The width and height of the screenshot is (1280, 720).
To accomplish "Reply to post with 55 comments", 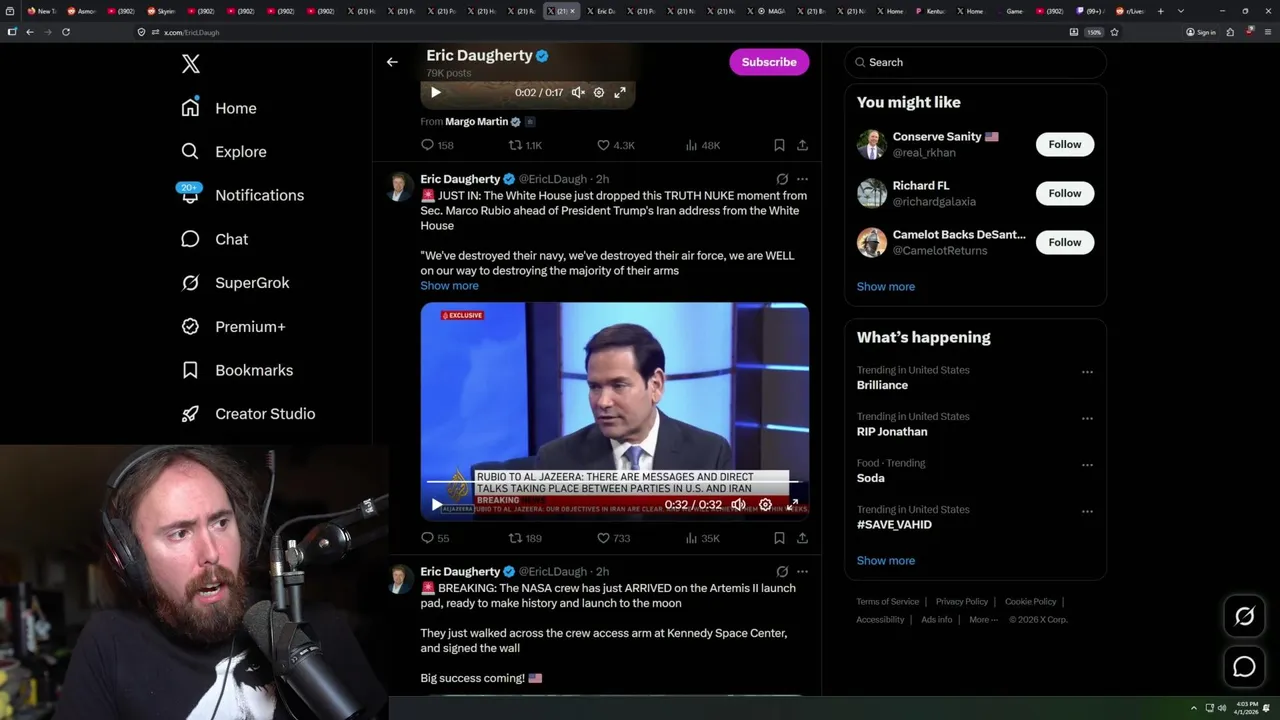I will coord(435,538).
